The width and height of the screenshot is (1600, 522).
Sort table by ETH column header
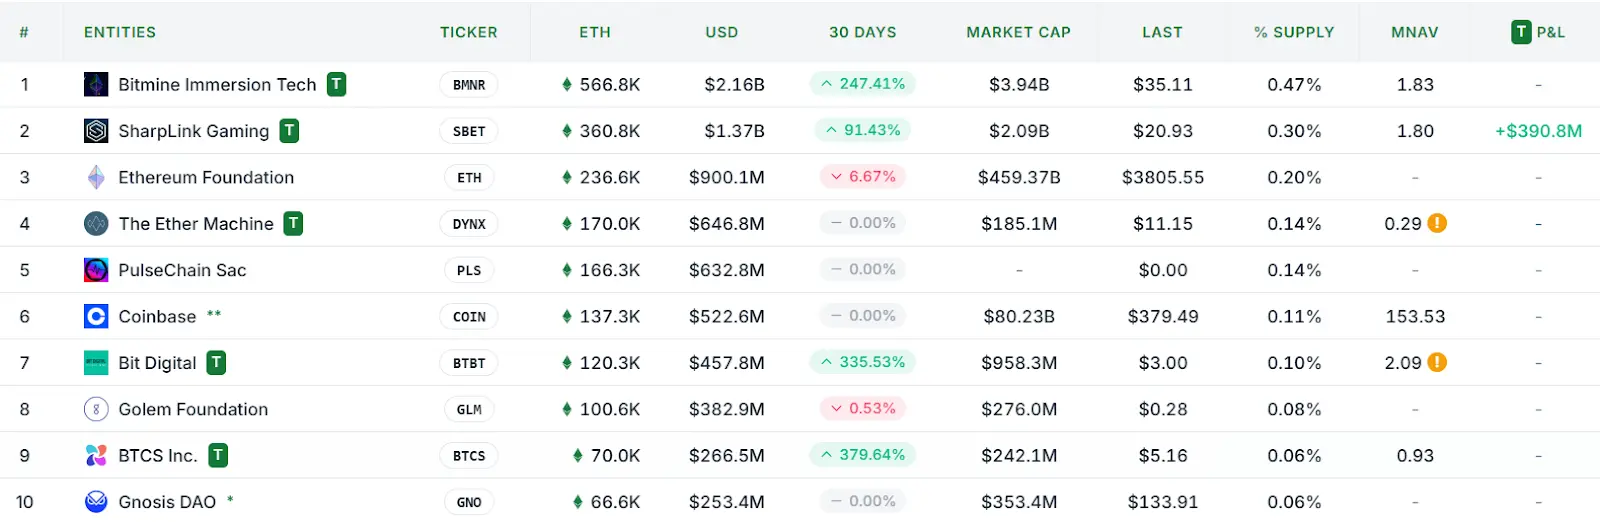(x=595, y=32)
